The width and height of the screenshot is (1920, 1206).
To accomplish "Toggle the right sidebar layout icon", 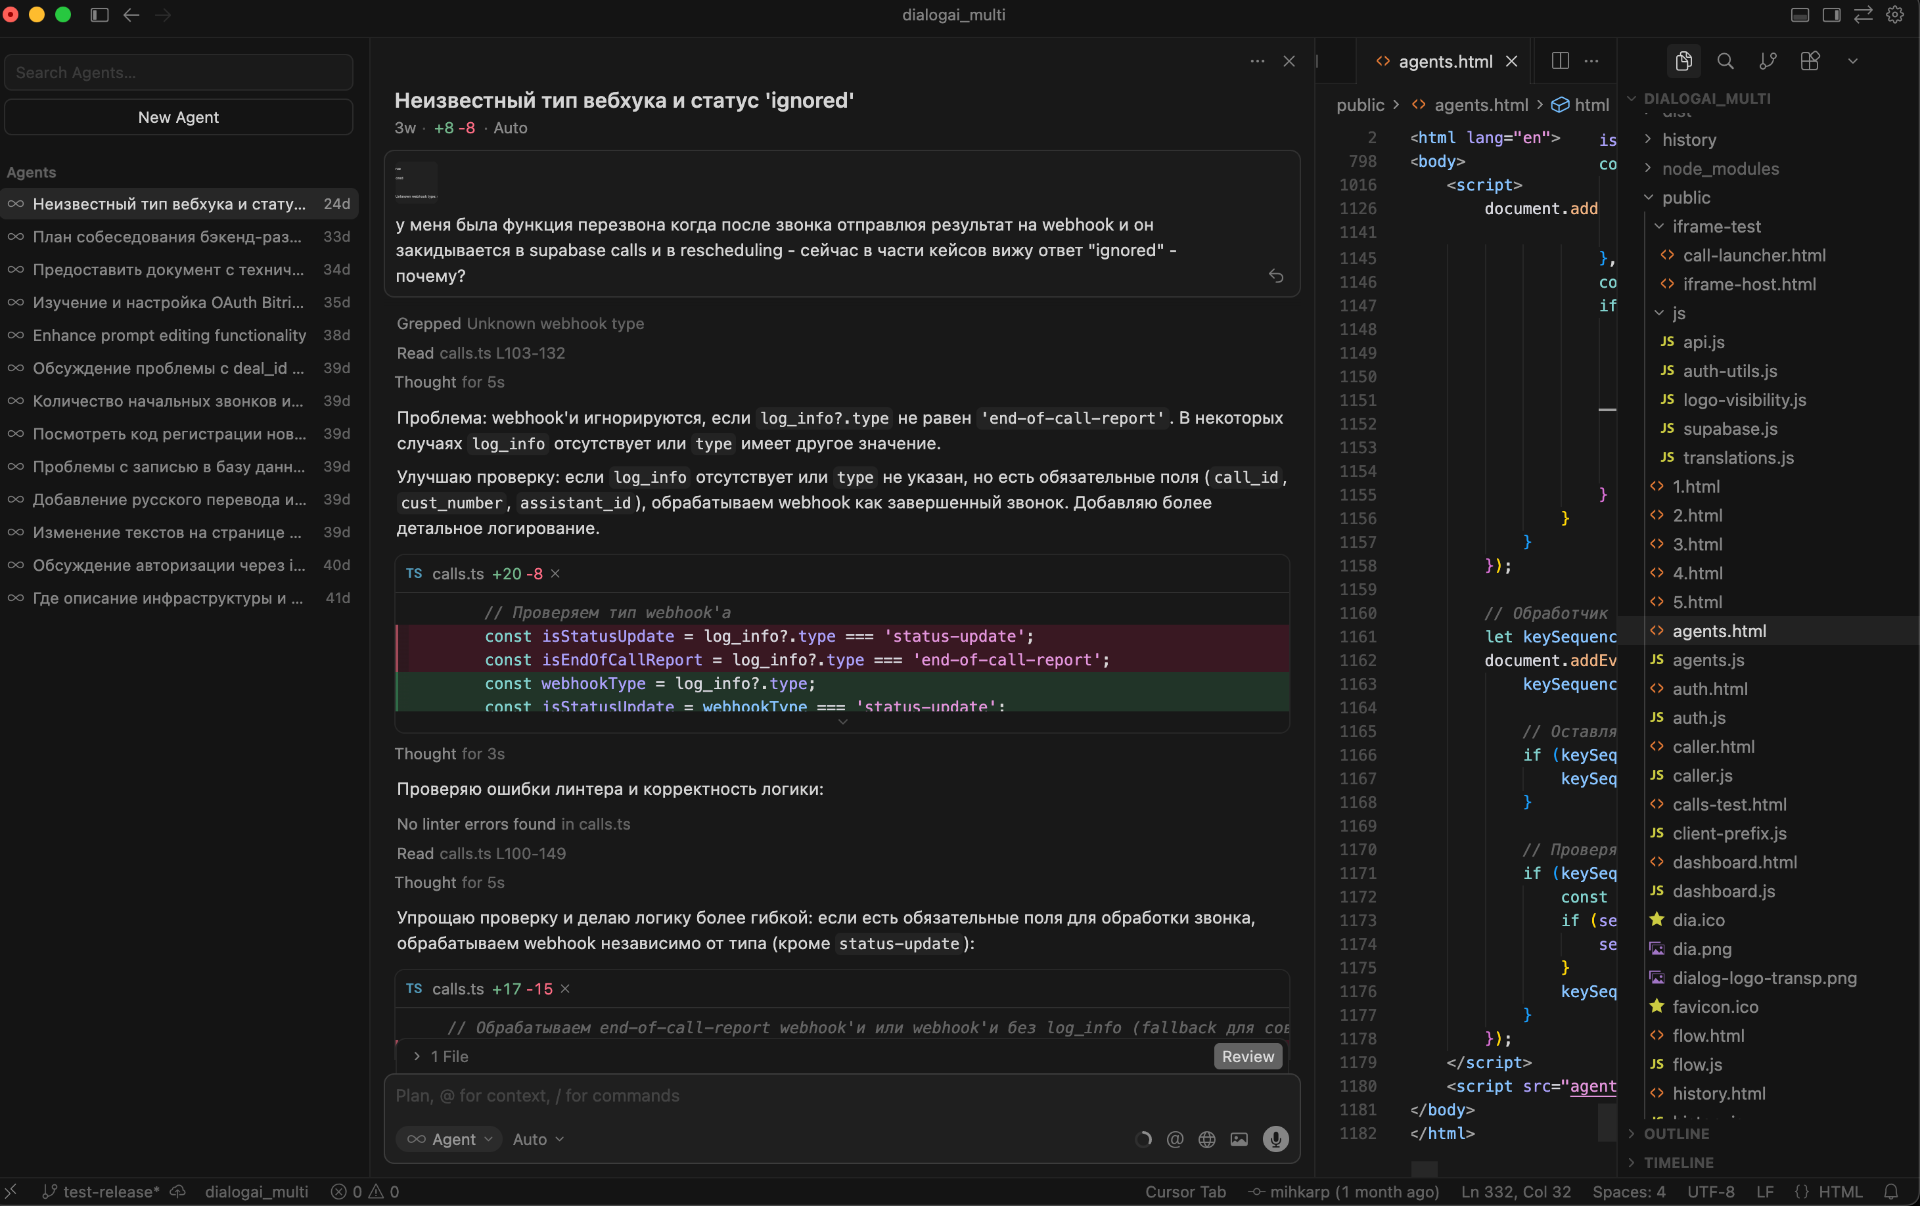I will click(1832, 15).
